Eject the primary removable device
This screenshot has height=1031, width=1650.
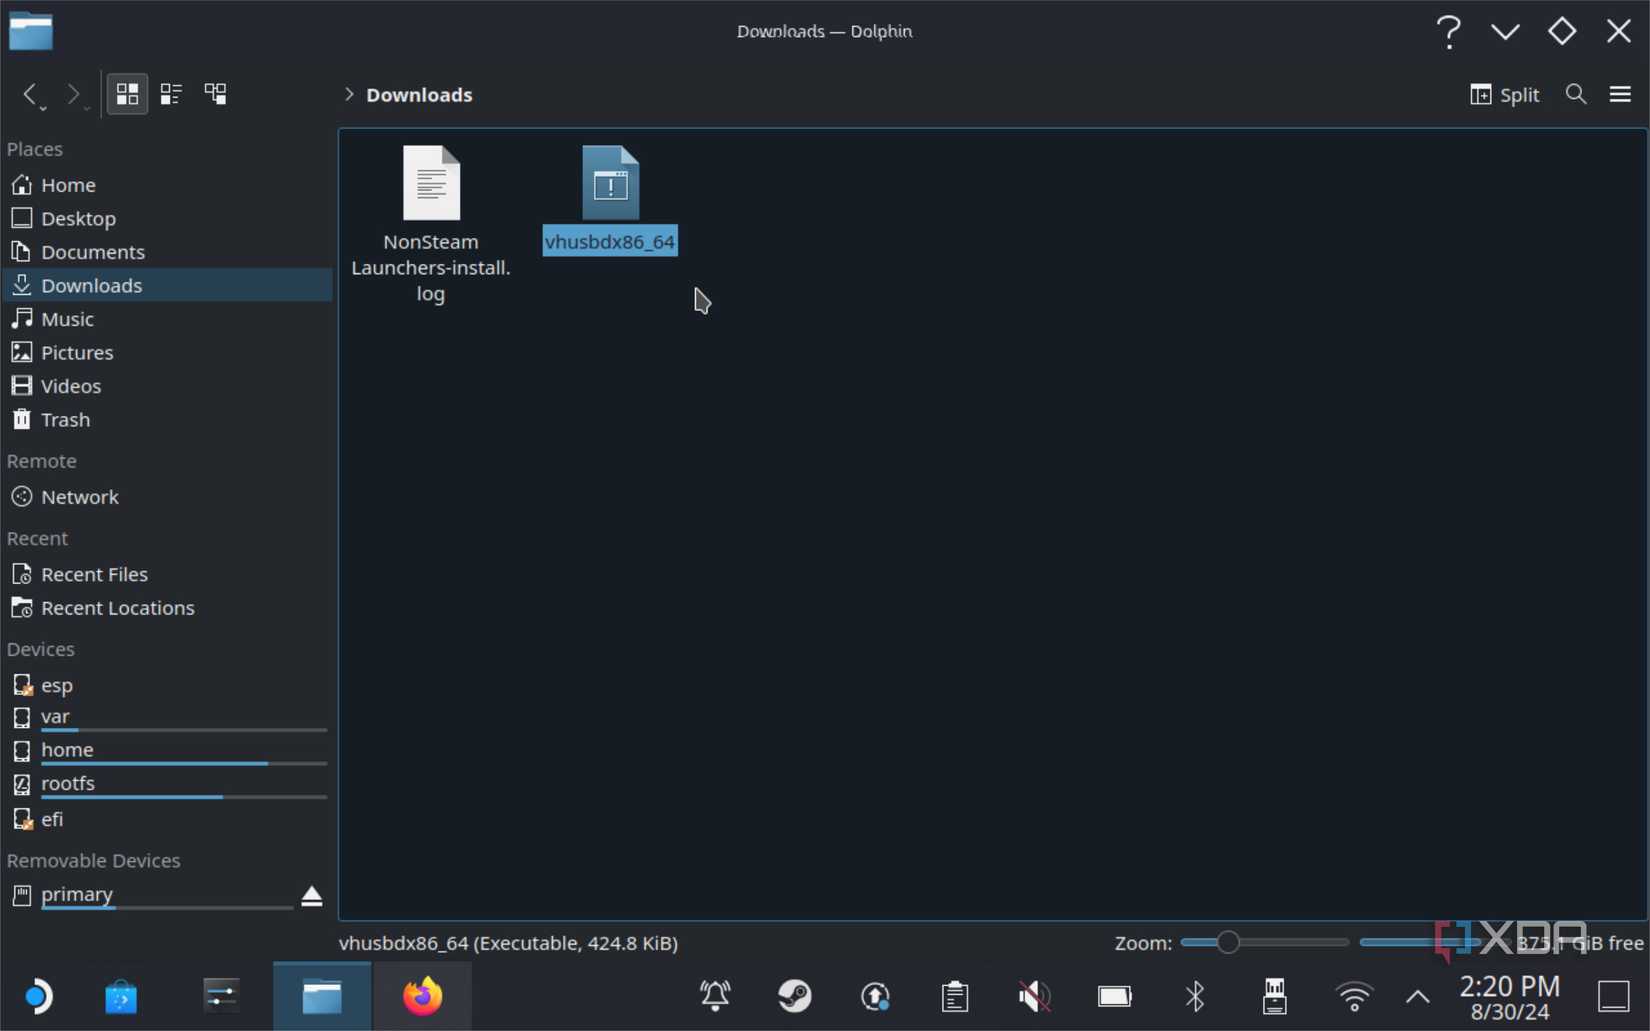tap(311, 896)
